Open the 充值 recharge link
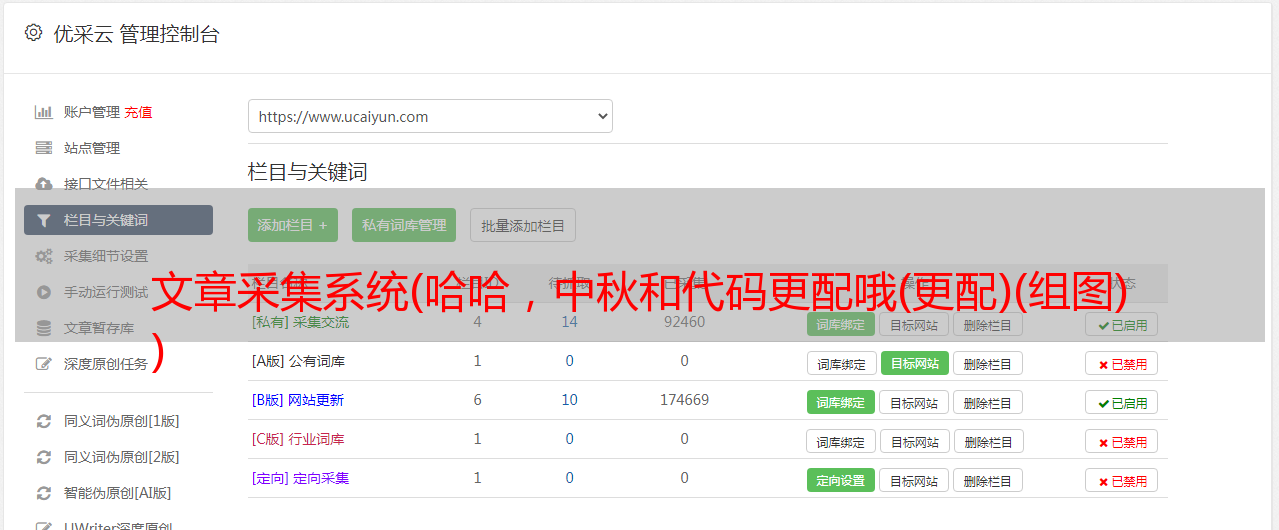1279x530 pixels. point(138,112)
